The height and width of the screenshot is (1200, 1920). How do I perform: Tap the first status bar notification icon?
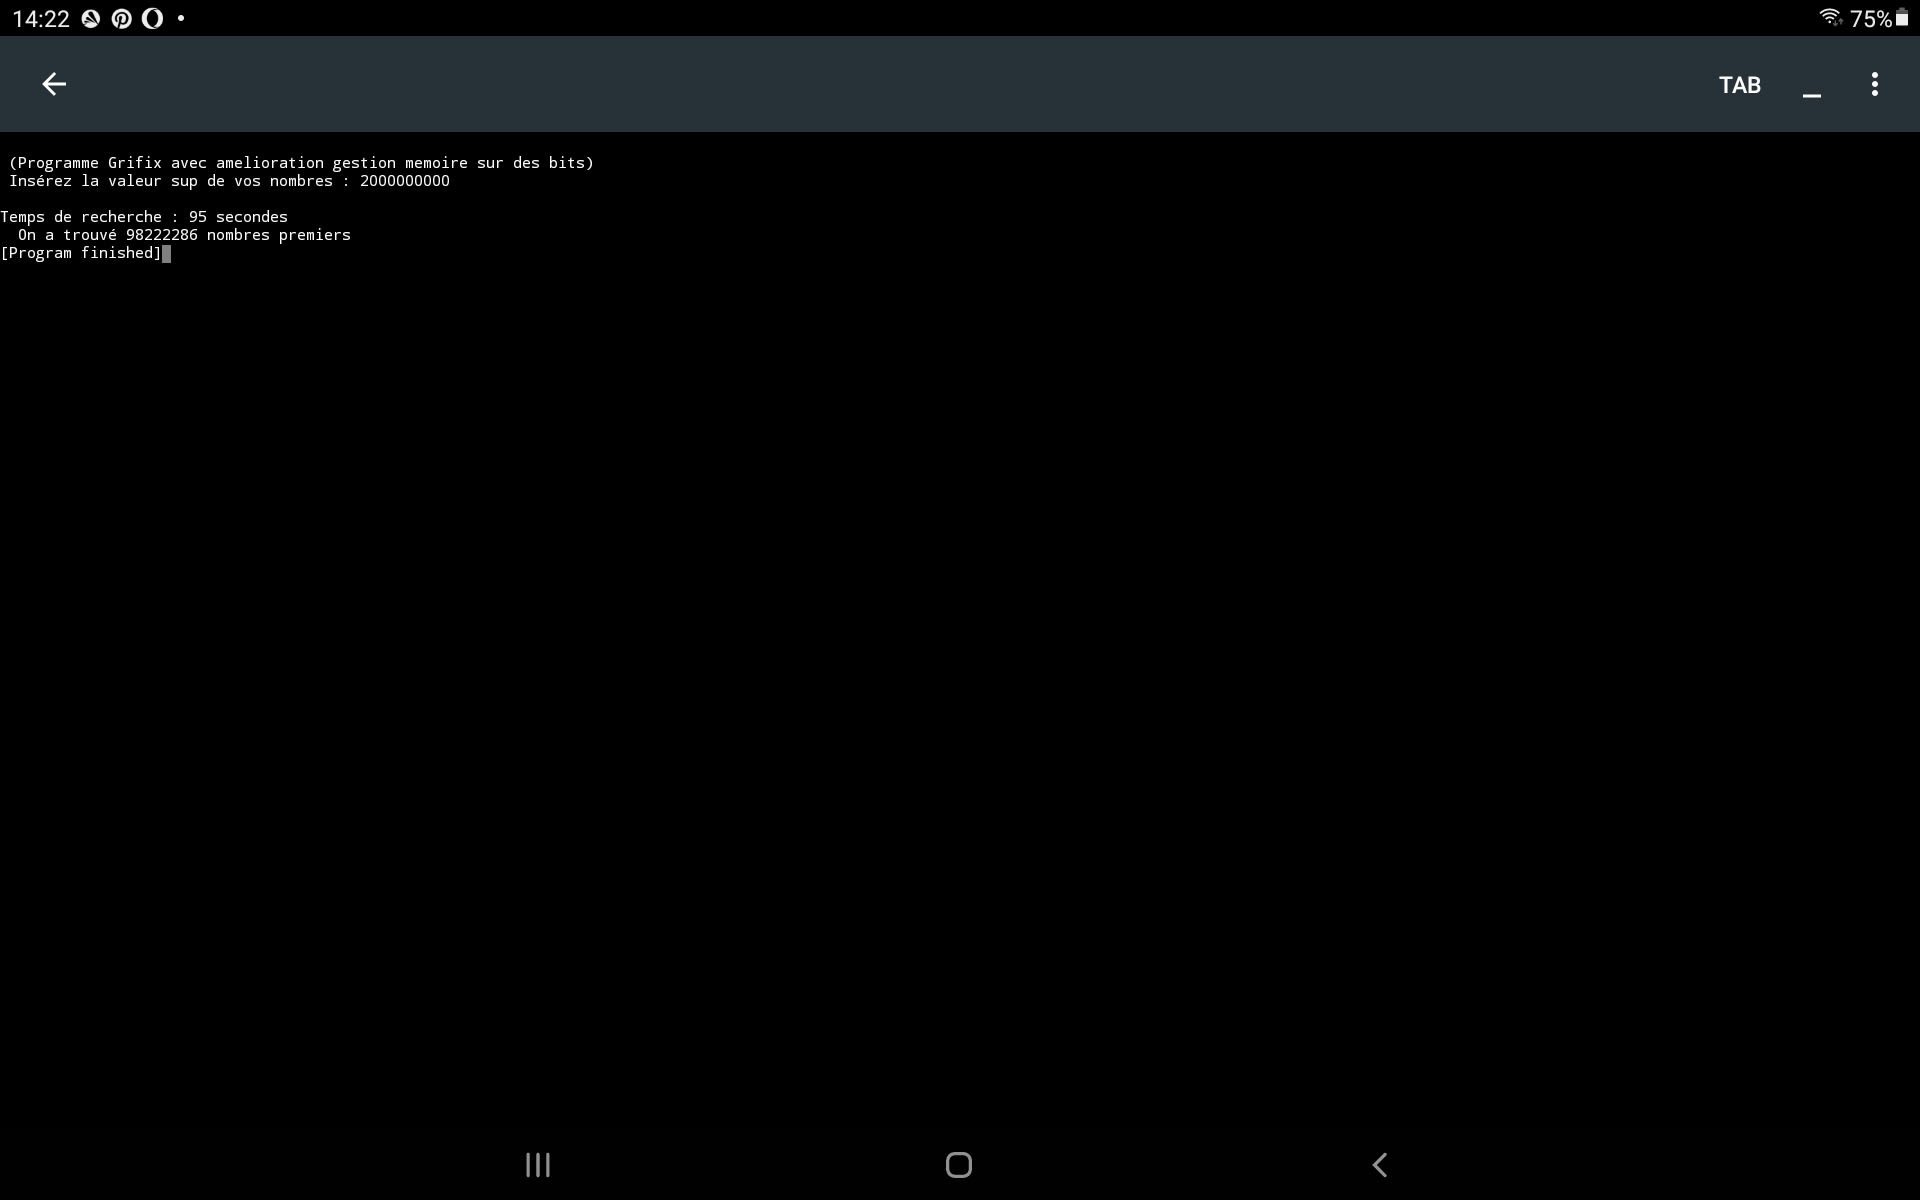91,19
